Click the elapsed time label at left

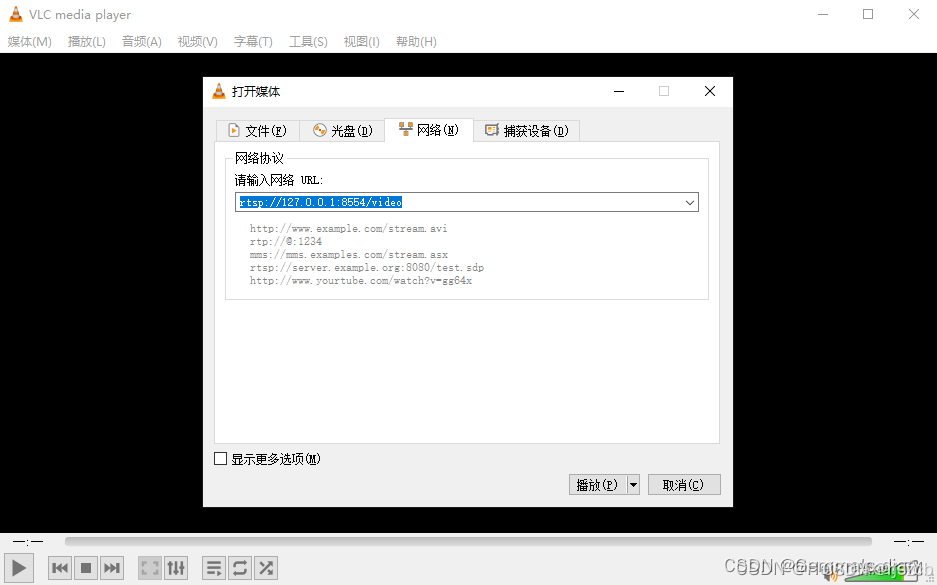28,541
